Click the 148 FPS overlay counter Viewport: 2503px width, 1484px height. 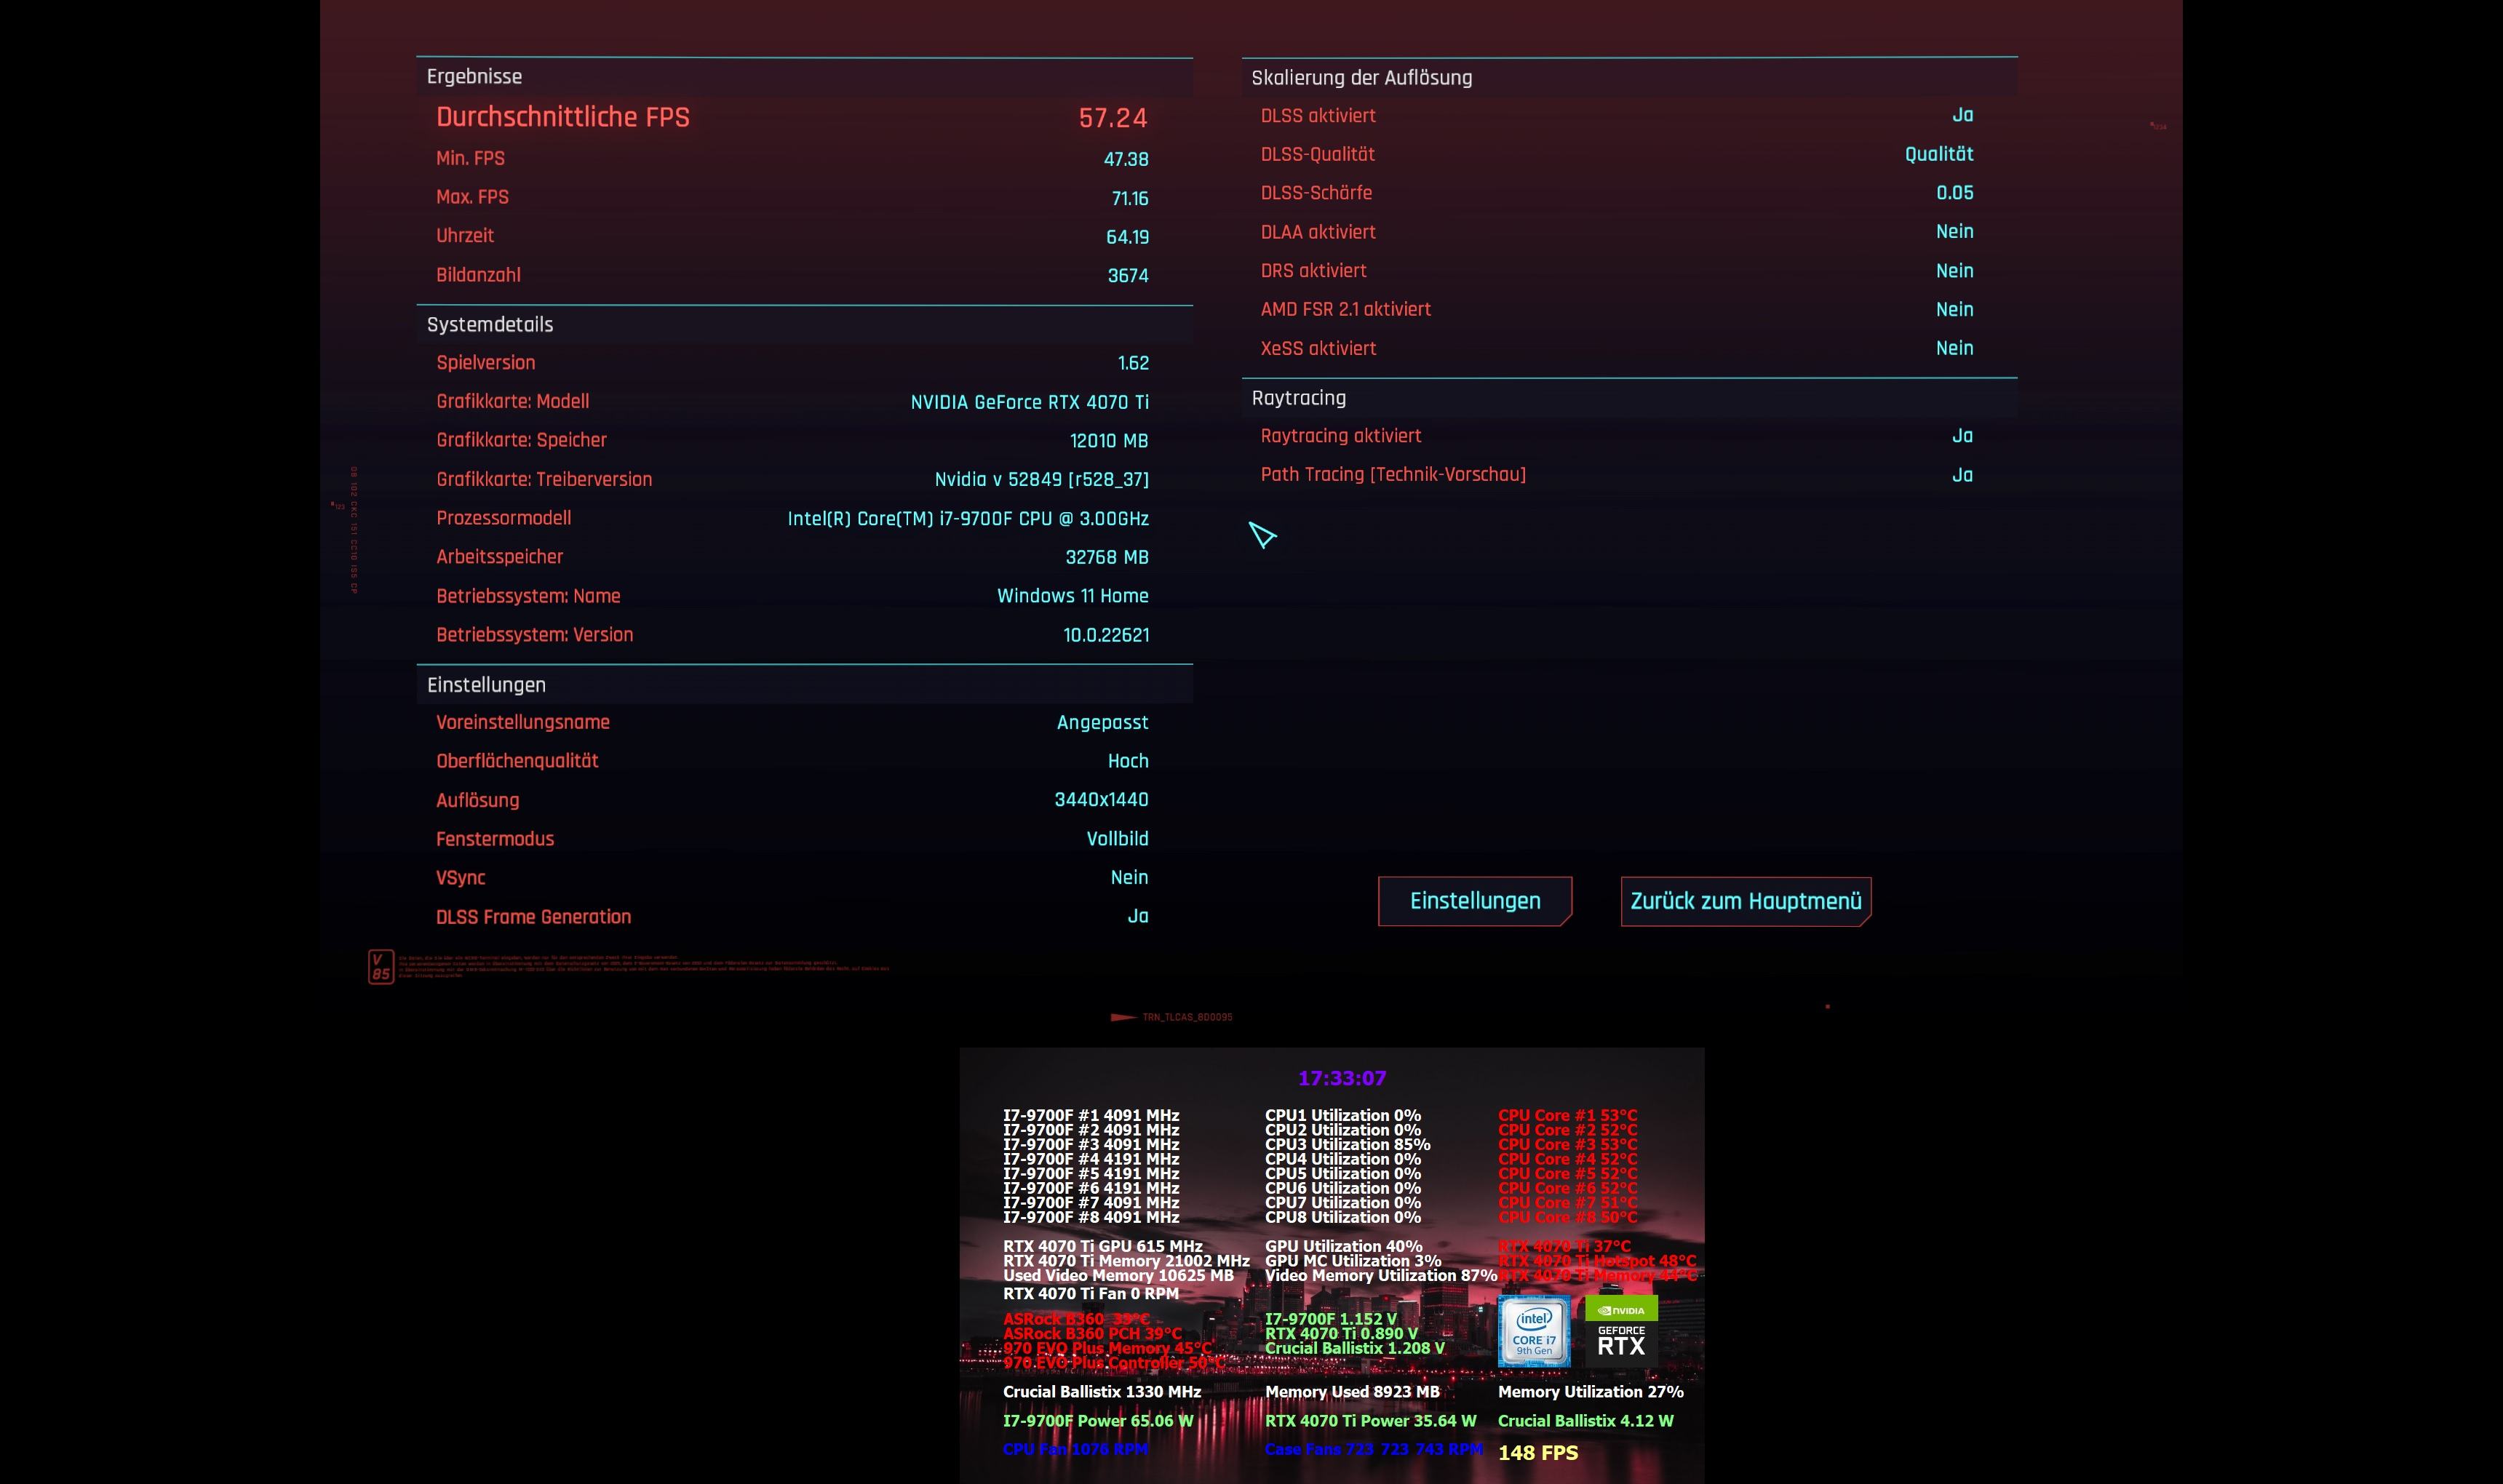1538,1453
